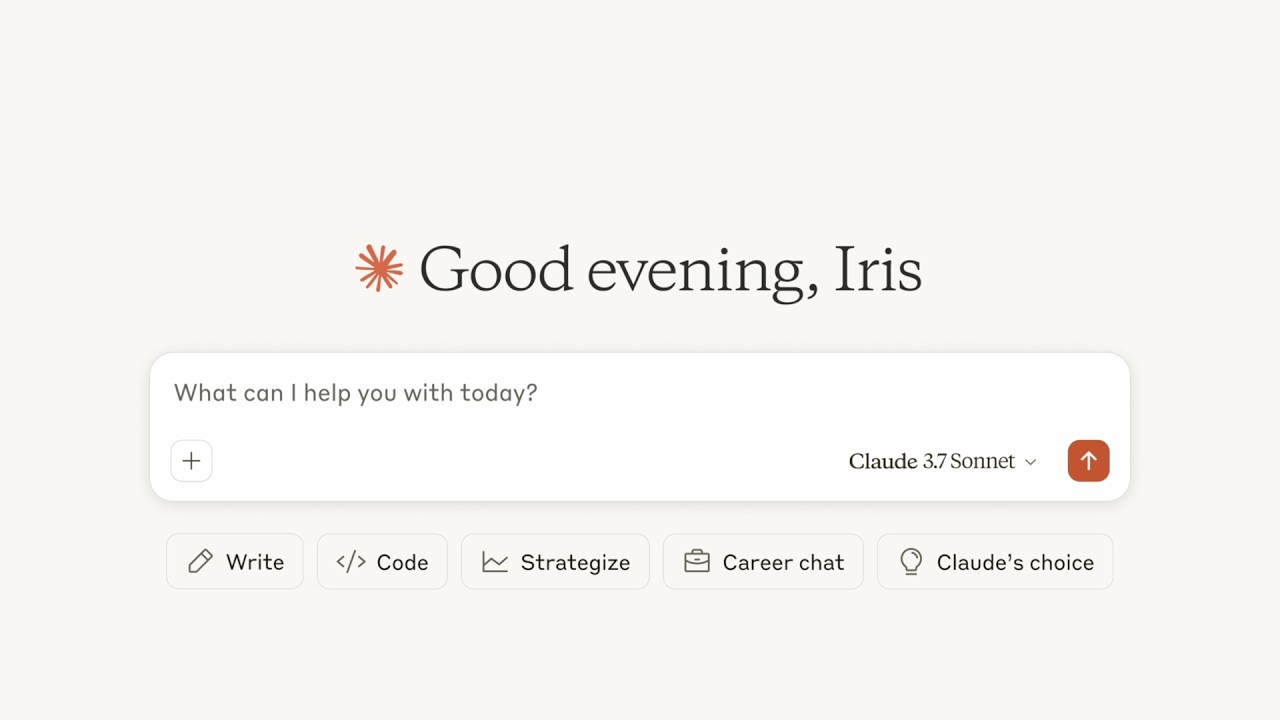Click the code brackets icon
This screenshot has height=720, width=1280.
tap(351, 561)
